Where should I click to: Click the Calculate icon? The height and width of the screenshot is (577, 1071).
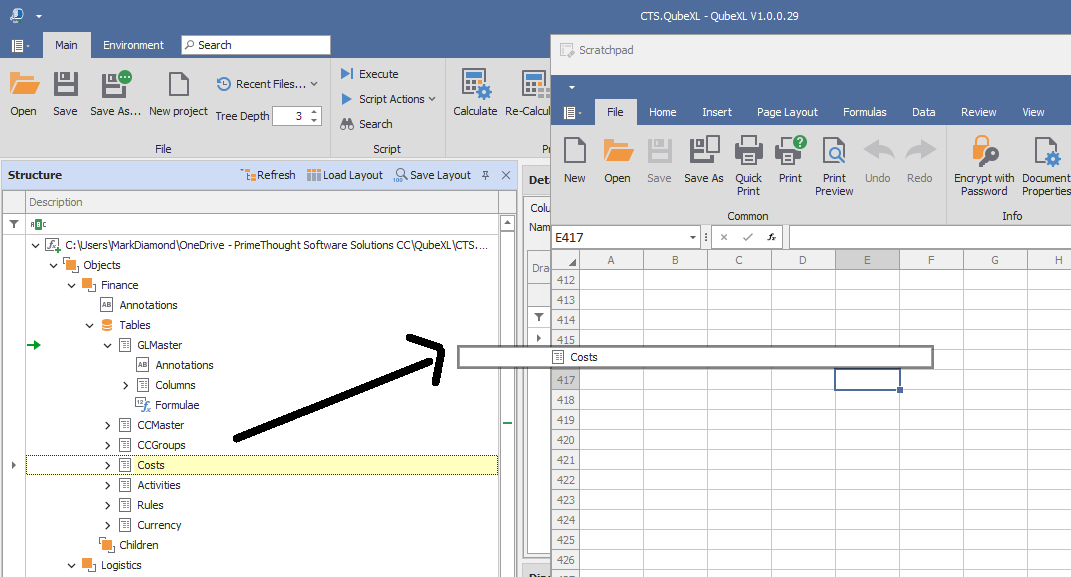point(475,86)
